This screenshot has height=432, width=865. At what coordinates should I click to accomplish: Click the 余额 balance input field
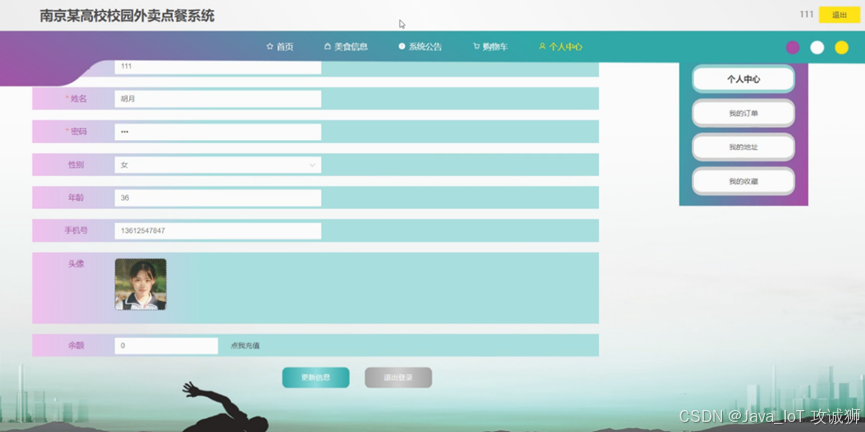pos(166,346)
